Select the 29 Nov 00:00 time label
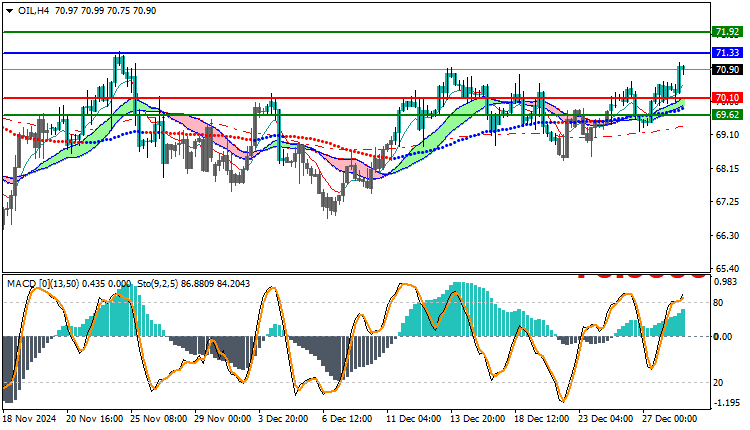Screen dimensions: 750x430 (223, 419)
